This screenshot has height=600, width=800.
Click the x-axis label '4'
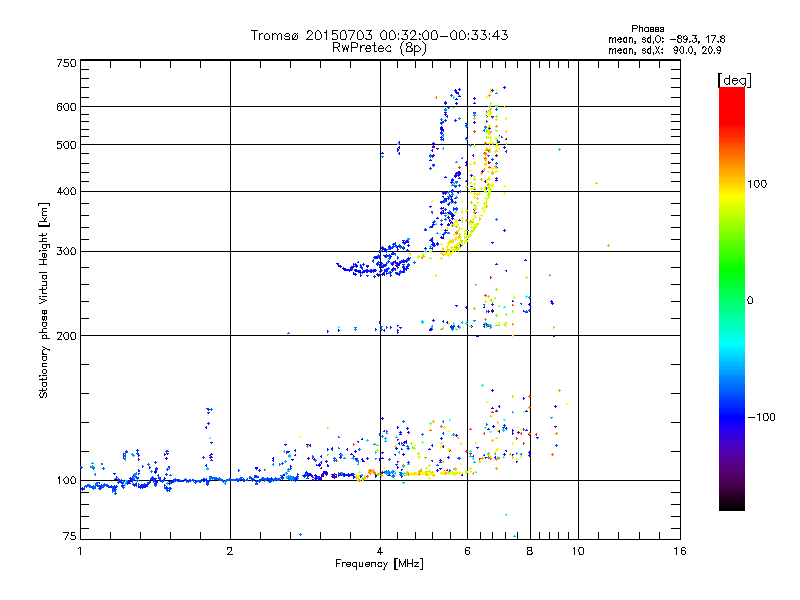coord(380,551)
